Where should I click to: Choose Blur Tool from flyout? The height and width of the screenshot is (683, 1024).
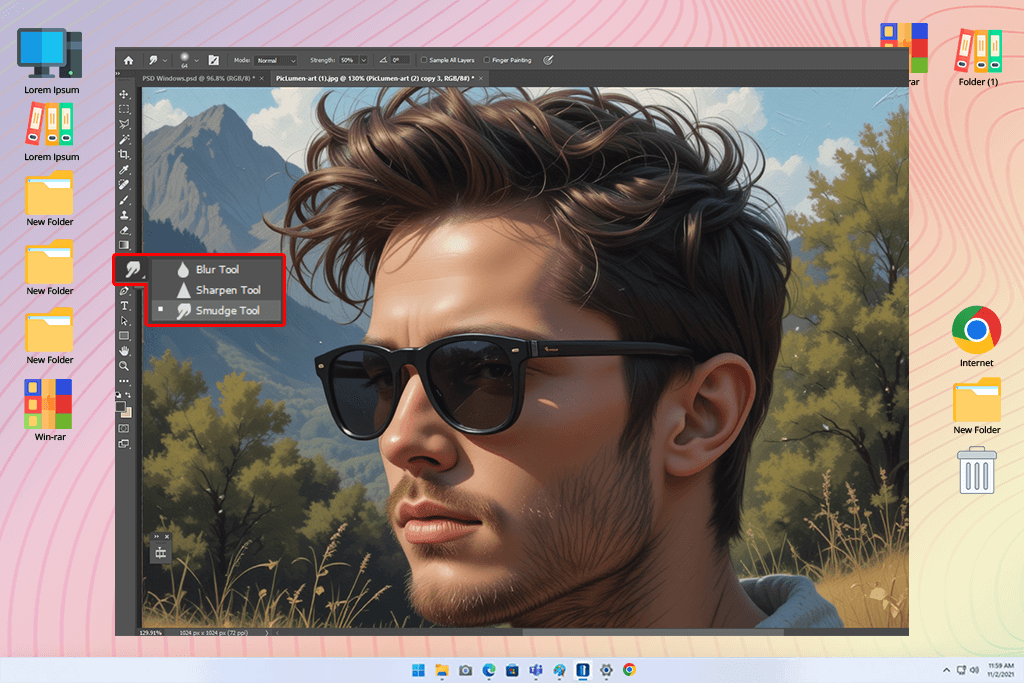[x=217, y=270]
